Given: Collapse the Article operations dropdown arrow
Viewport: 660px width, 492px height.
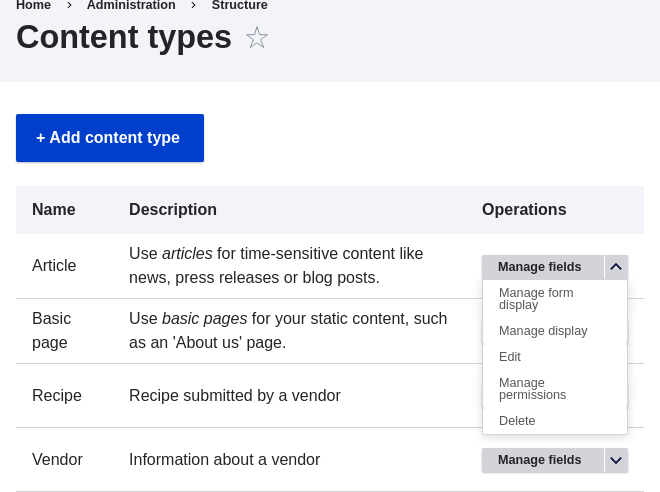Looking at the screenshot, I should [x=616, y=267].
